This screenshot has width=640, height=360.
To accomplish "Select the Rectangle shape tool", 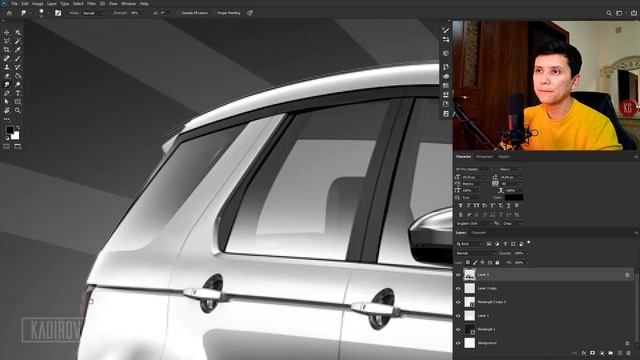I will 18,102.
